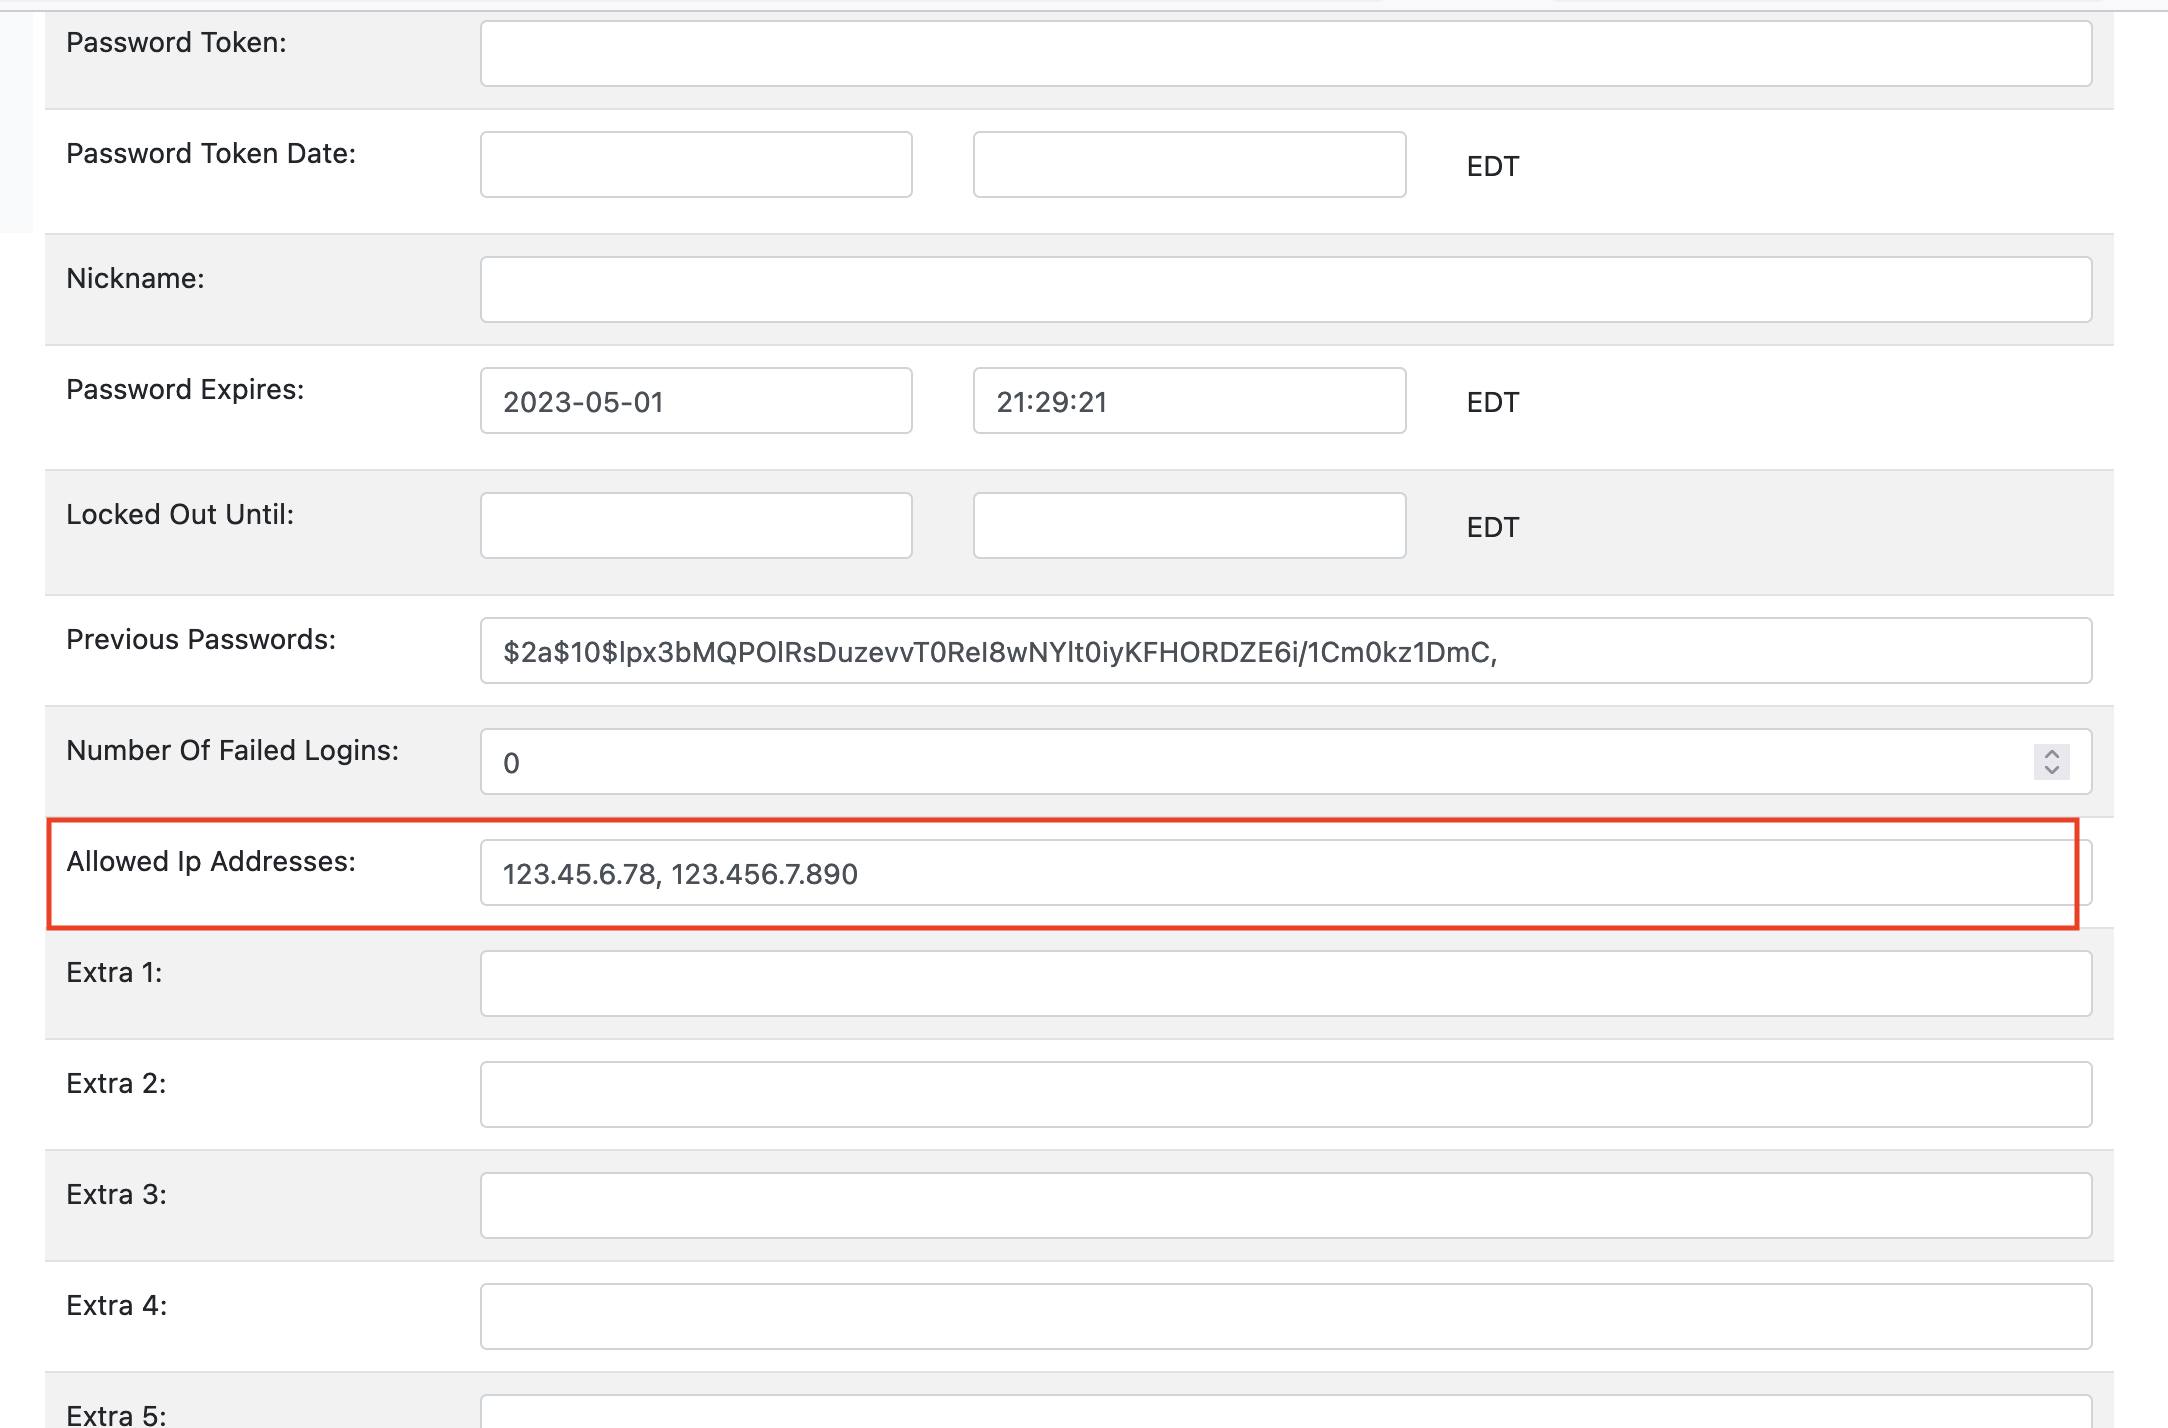2168x1428 pixels.
Task: Click the Number Of Failed Logins label
Action: [233, 751]
